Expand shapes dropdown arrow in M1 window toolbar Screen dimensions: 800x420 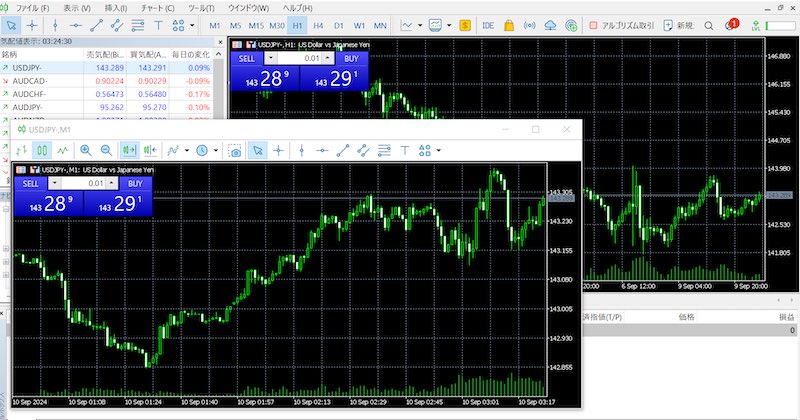(438, 151)
